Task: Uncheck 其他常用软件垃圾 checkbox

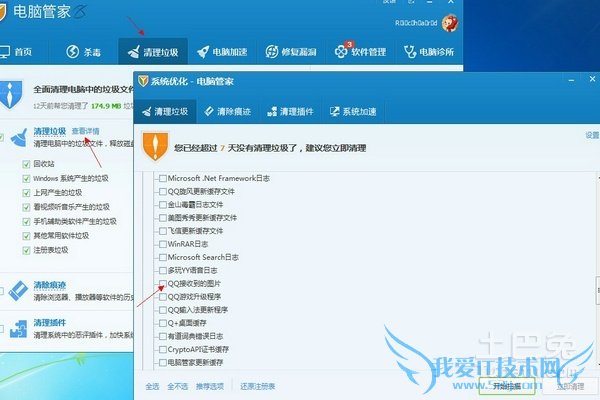Action: coord(26,236)
